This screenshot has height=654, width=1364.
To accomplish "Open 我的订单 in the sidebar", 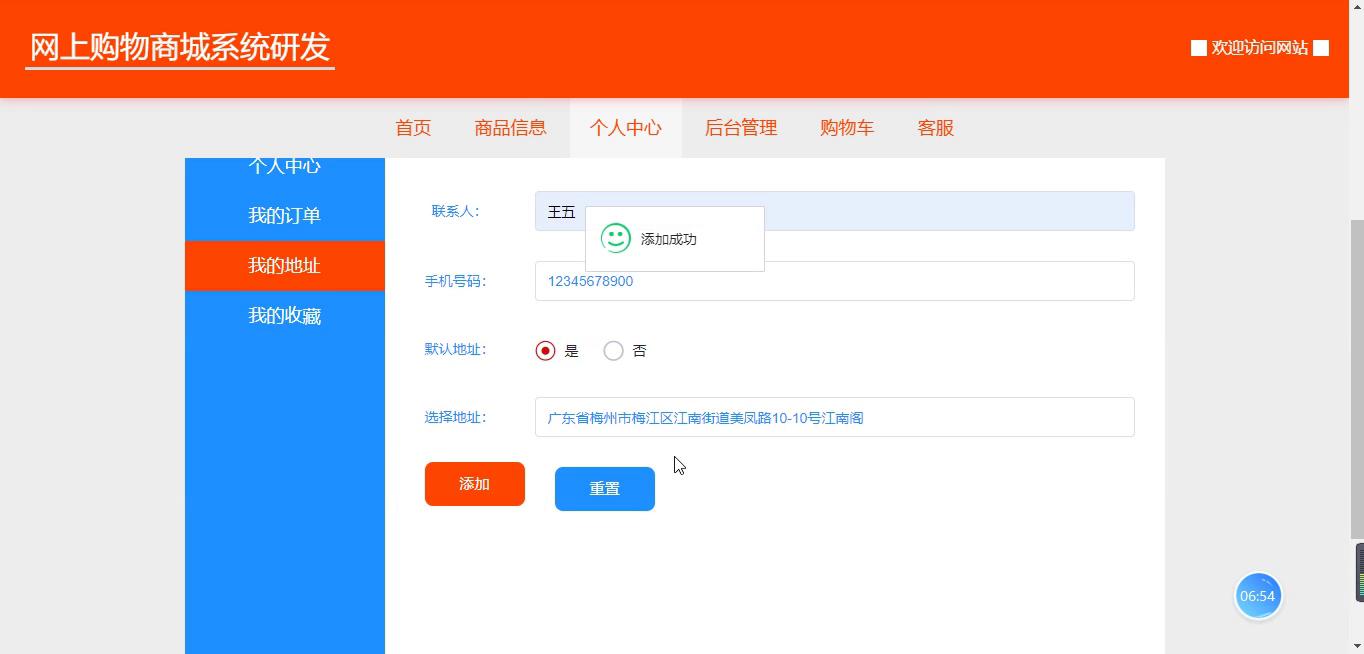I will 284,216.
